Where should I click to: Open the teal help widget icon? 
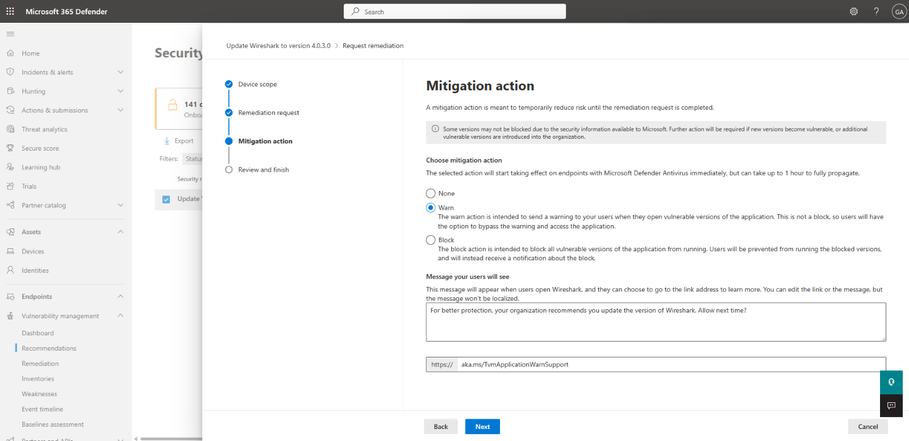[x=891, y=382]
